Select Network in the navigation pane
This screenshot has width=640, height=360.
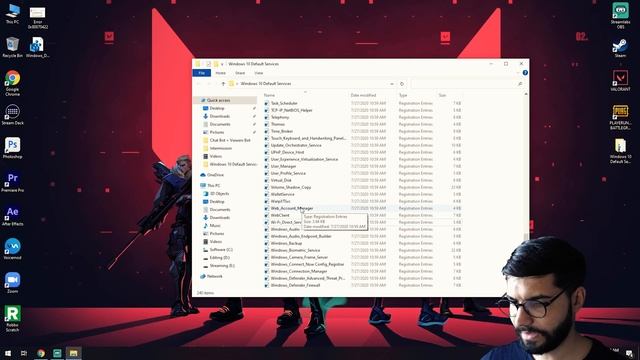(x=214, y=276)
